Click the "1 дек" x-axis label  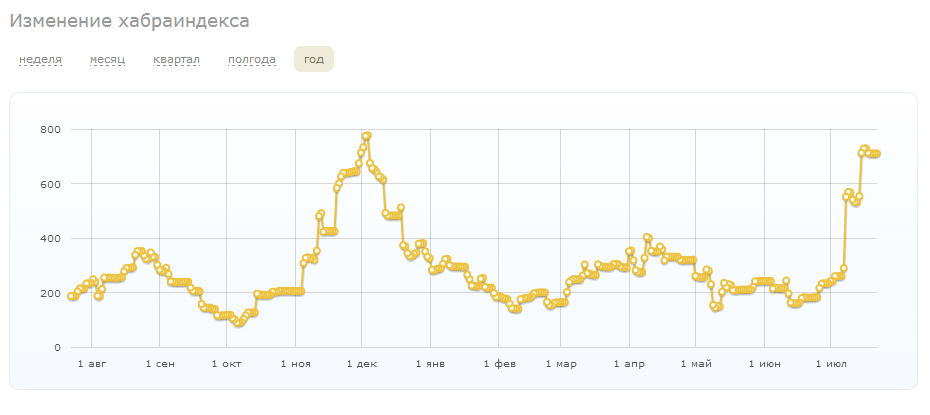(361, 364)
